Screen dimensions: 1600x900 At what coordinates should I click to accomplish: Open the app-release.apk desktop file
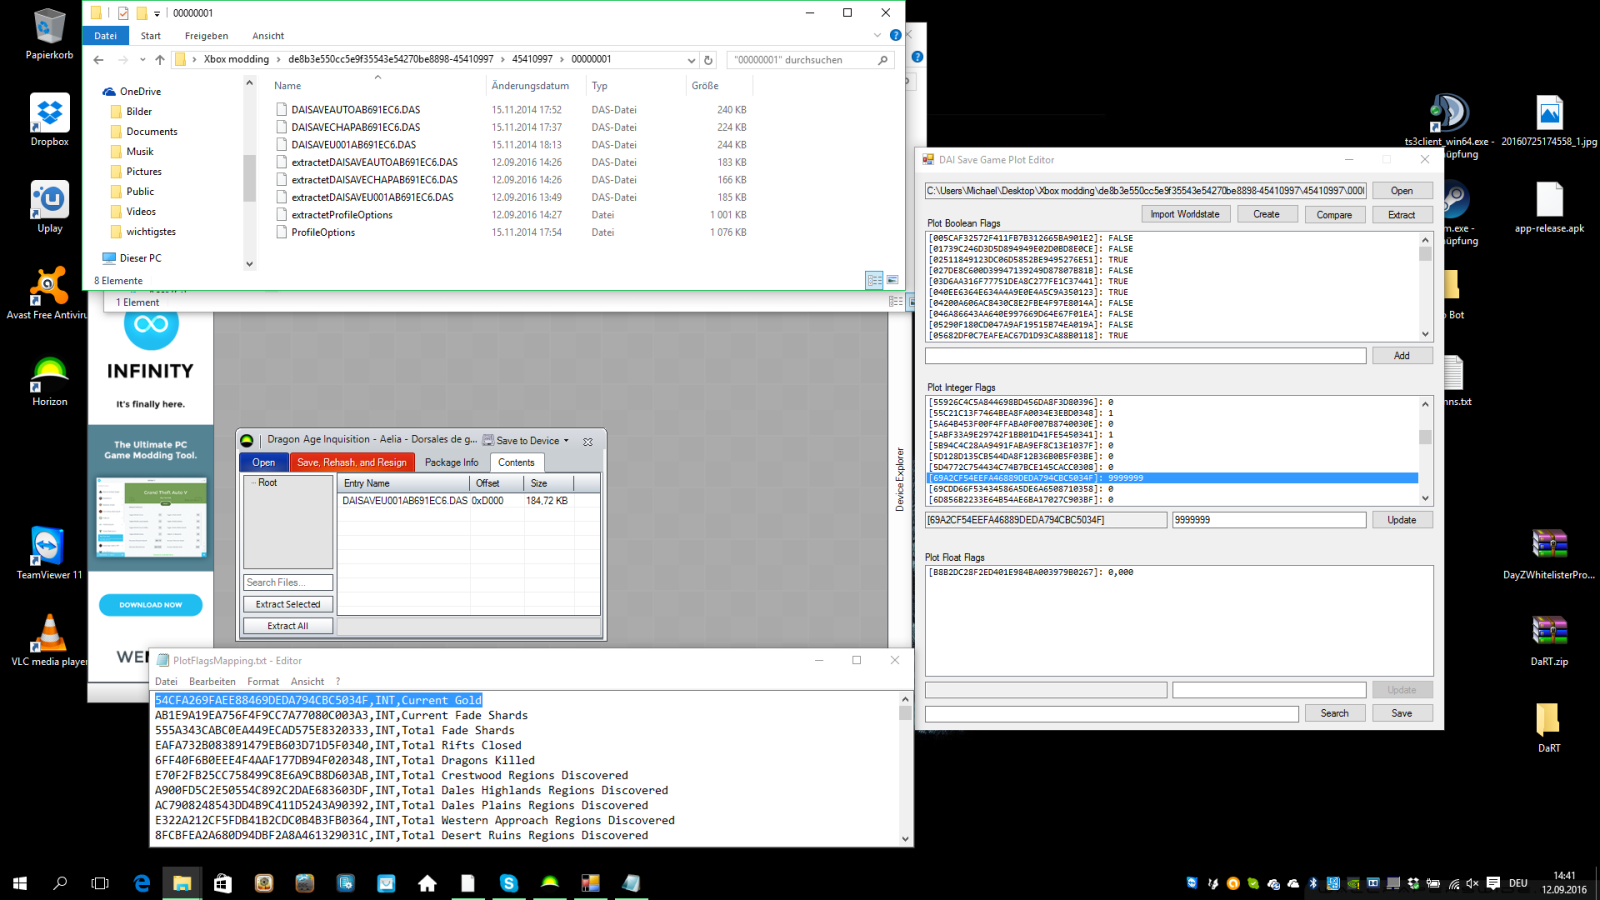coord(1549,207)
